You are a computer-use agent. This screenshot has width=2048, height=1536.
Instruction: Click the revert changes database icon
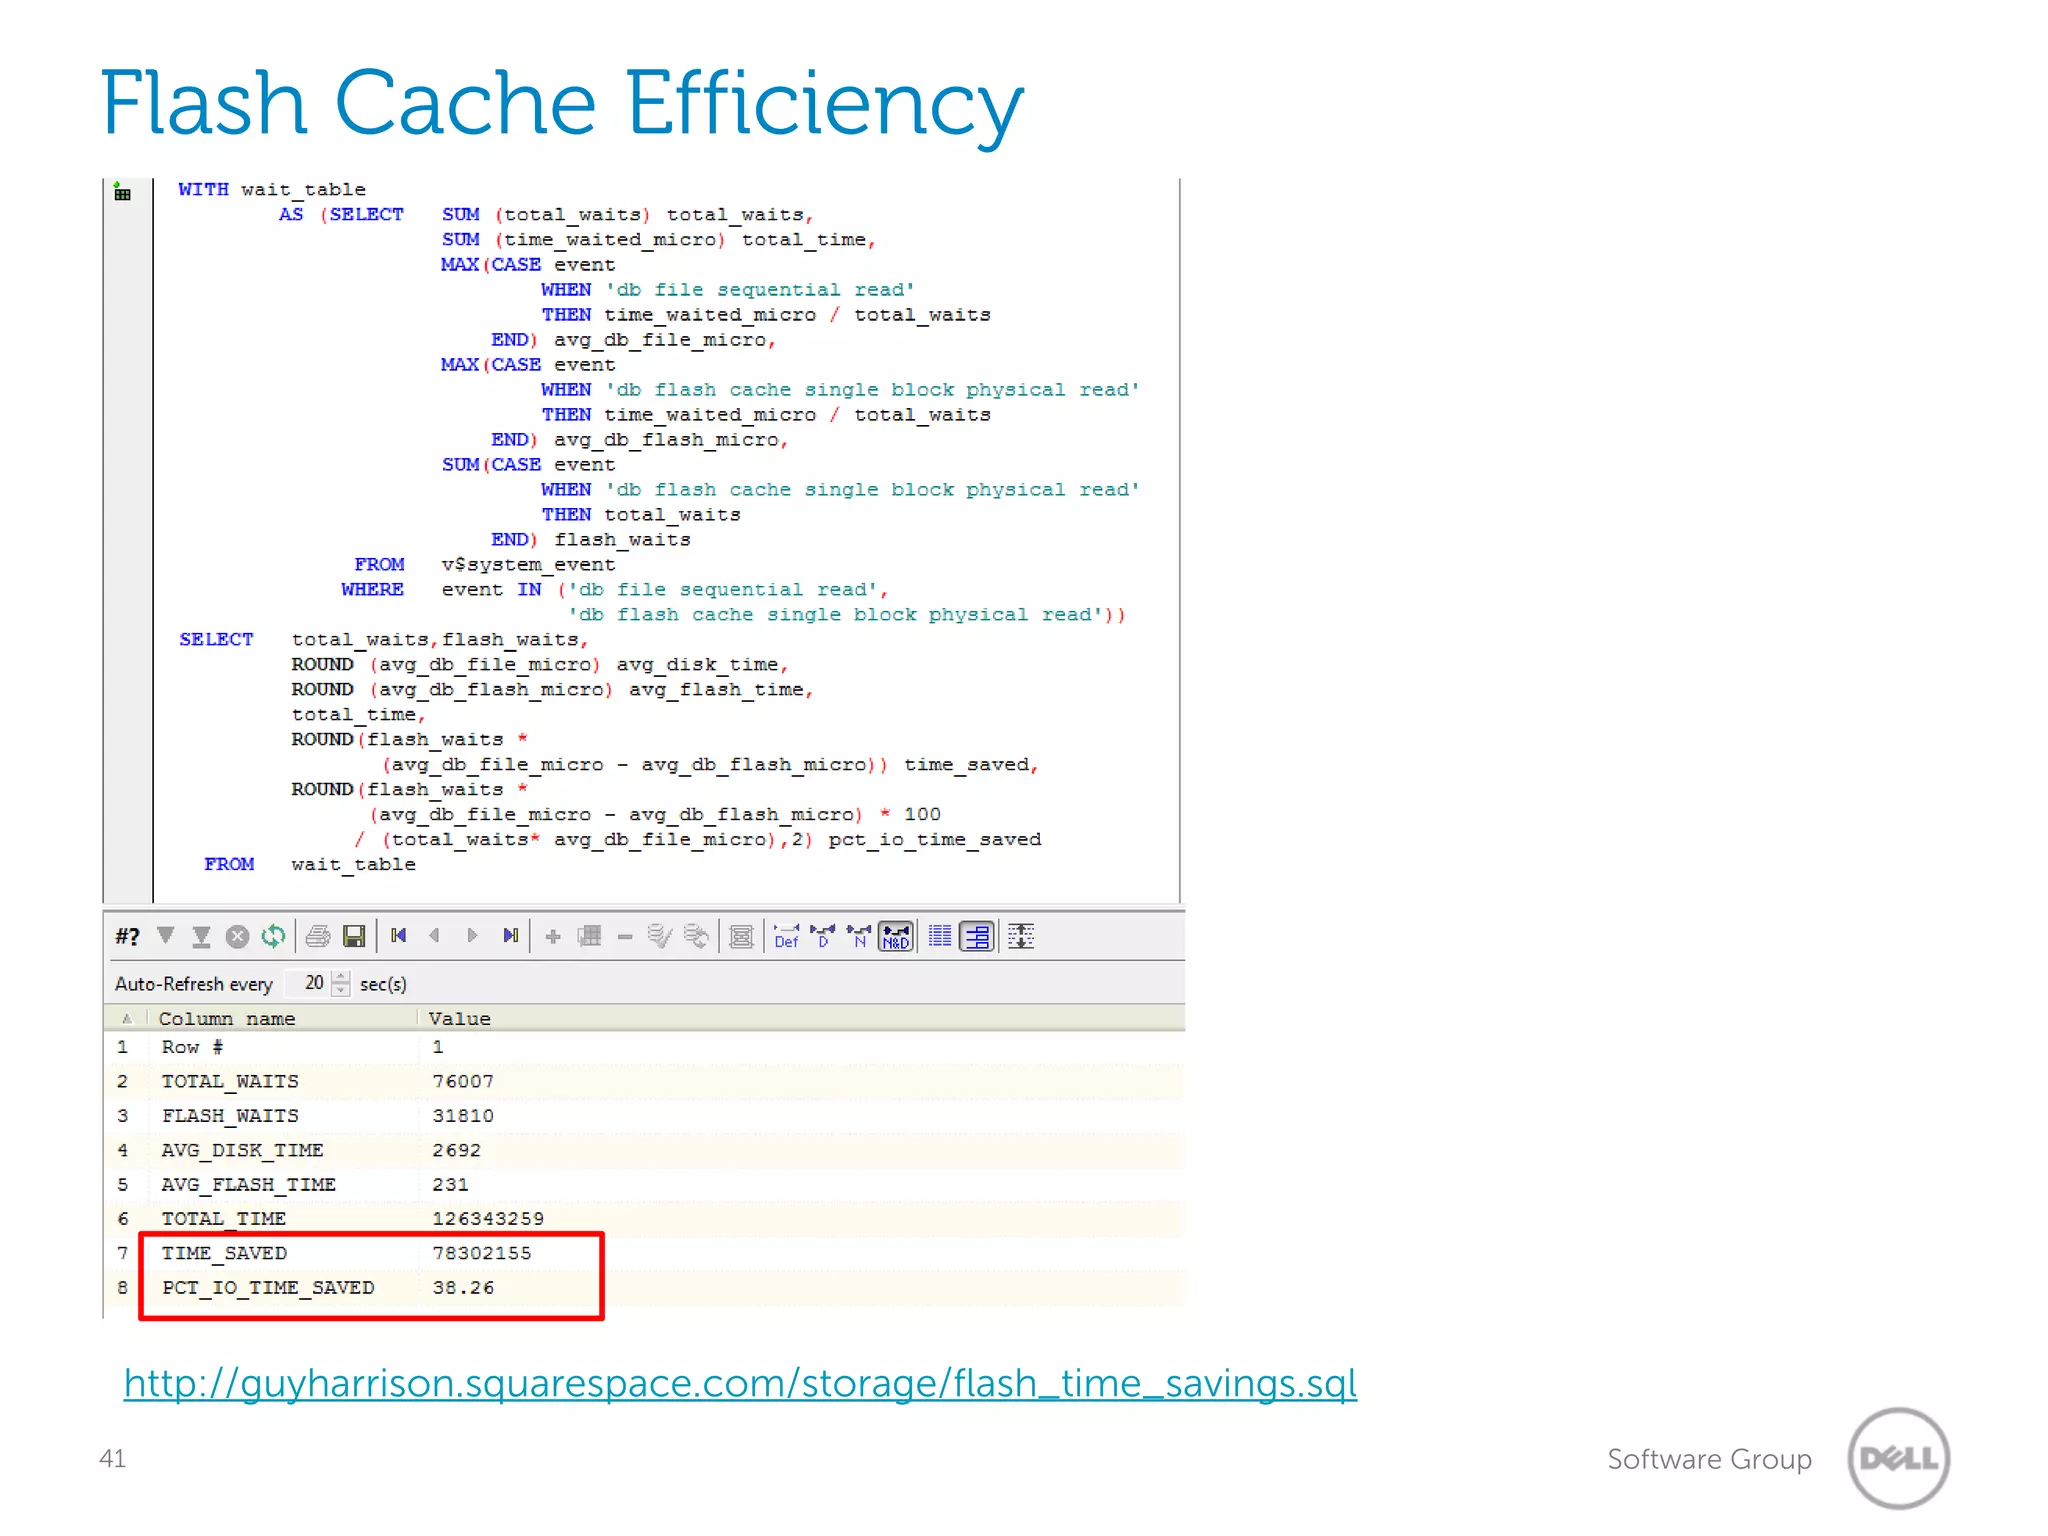click(697, 936)
